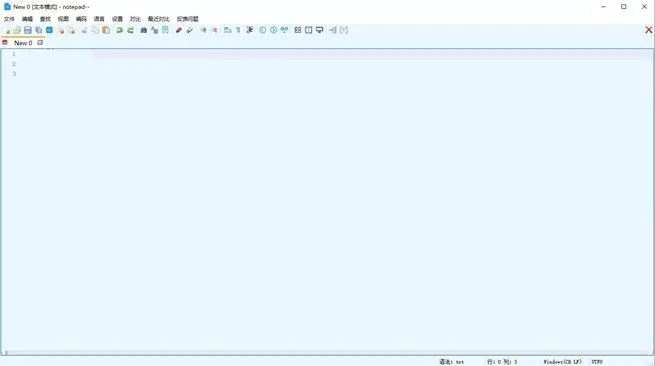Click the red marker highlight icon

click(179, 30)
